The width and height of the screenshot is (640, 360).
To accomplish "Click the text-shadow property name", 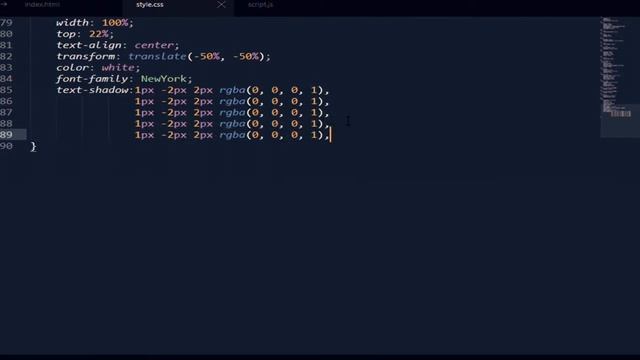I will [x=92, y=90].
